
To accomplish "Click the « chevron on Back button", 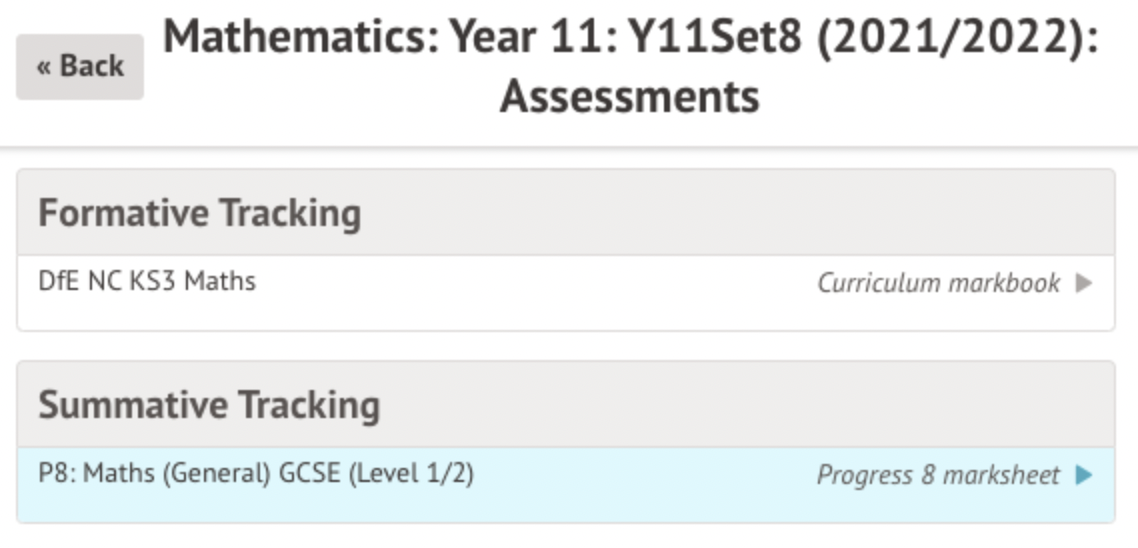I will pos(44,67).
